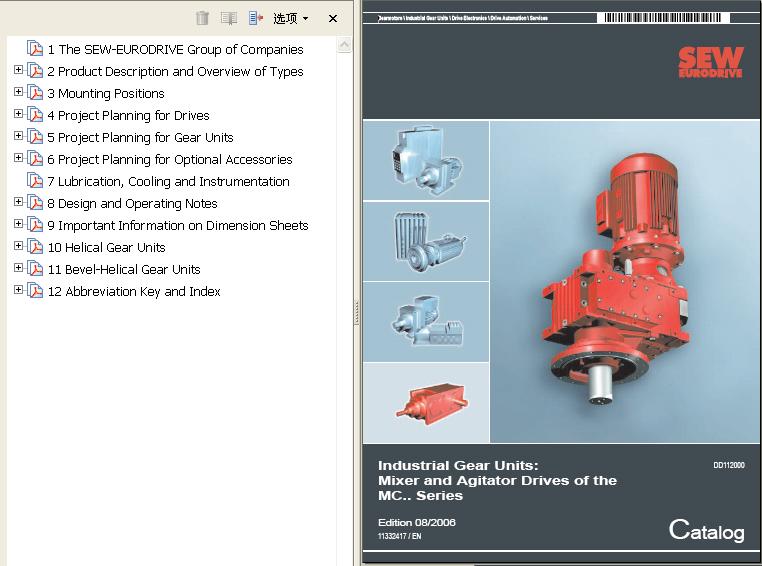Jump to 3 Mounting Positions bookmark
This screenshot has width=762, height=566.
coord(106,93)
